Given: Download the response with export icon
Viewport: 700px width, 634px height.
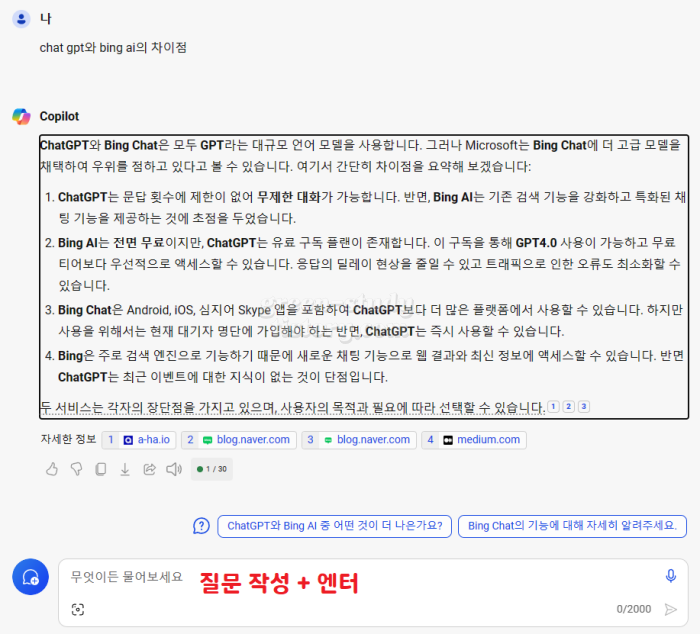Looking at the screenshot, I should [125, 469].
